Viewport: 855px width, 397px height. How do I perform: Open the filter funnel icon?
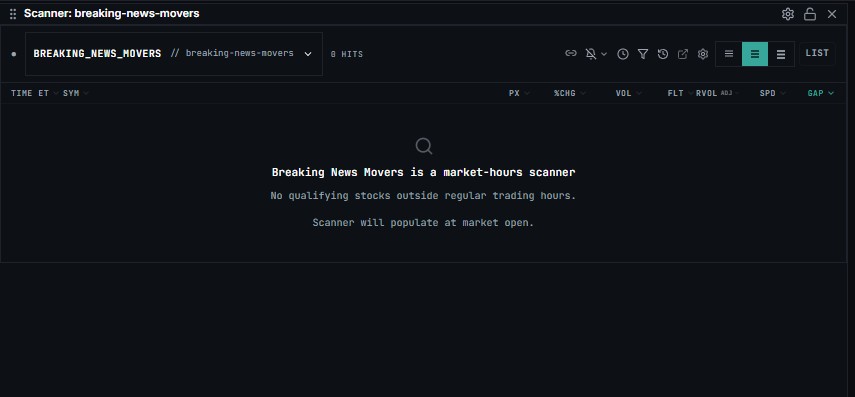643,53
